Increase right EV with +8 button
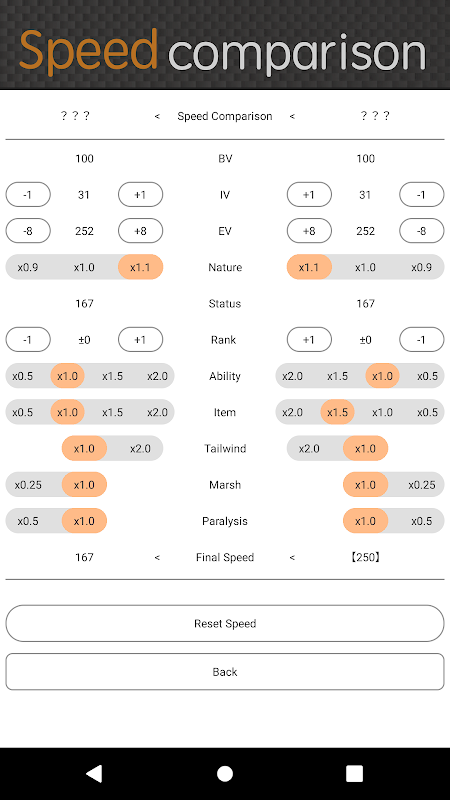This screenshot has width=450, height=800. tap(309, 231)
